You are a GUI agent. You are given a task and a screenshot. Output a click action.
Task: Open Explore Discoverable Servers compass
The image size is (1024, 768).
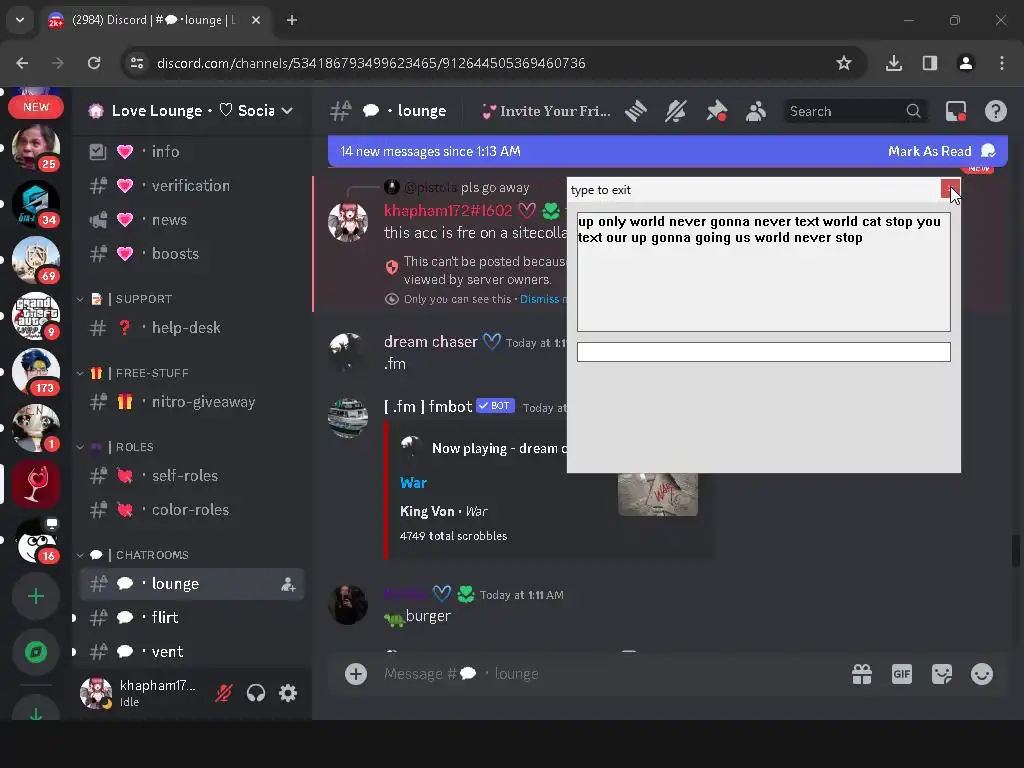[36, 652]
